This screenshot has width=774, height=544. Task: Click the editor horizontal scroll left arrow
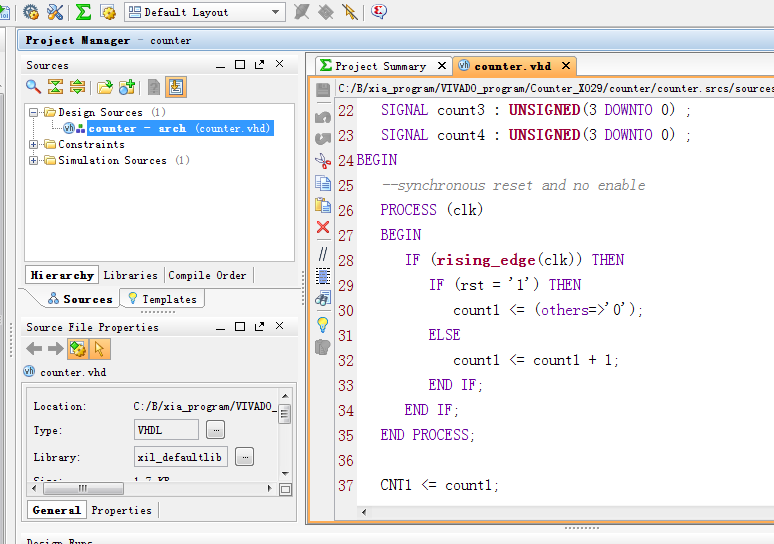click(364, 512)
